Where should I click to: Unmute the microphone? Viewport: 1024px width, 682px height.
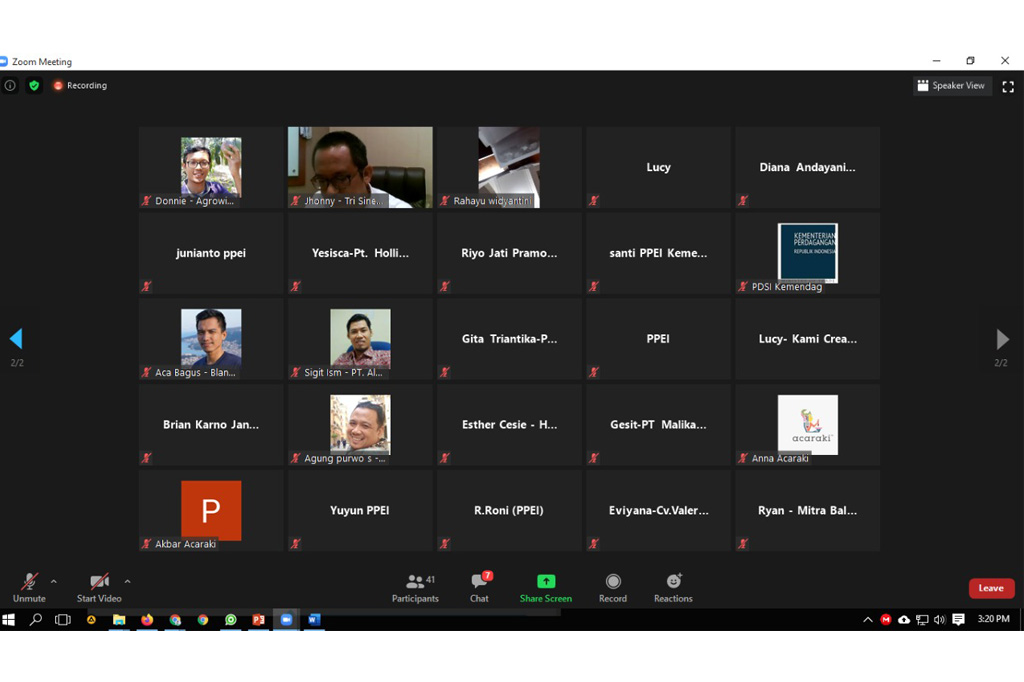[x=29, y=587]
